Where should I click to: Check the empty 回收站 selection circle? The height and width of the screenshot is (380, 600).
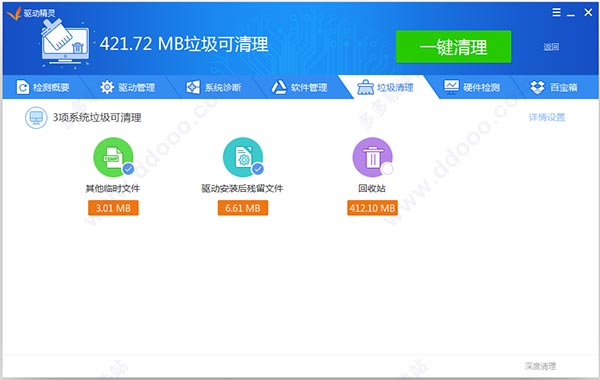pyautogui.click(x=387, y=168)
